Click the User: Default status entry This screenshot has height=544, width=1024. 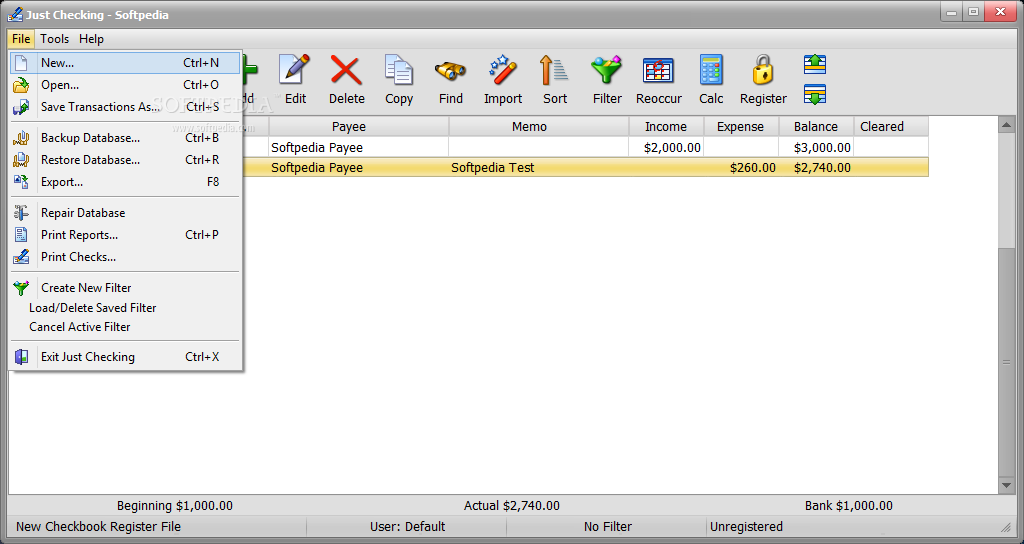408,526
